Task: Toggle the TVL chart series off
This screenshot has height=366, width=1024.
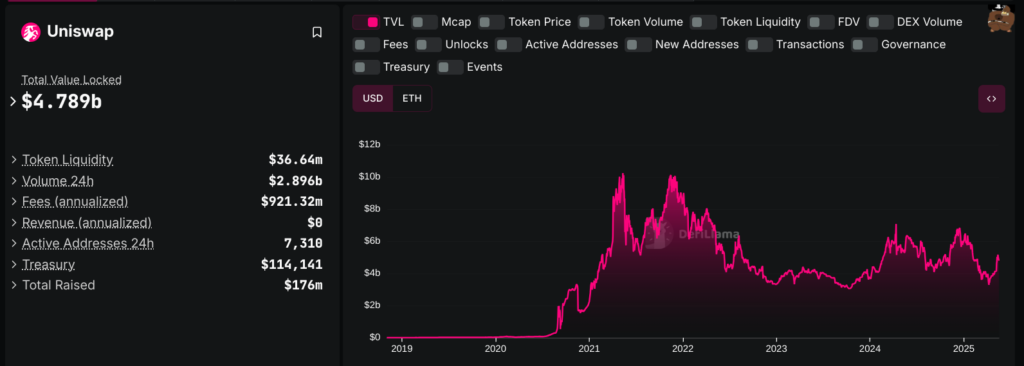Action: [366, 22]
